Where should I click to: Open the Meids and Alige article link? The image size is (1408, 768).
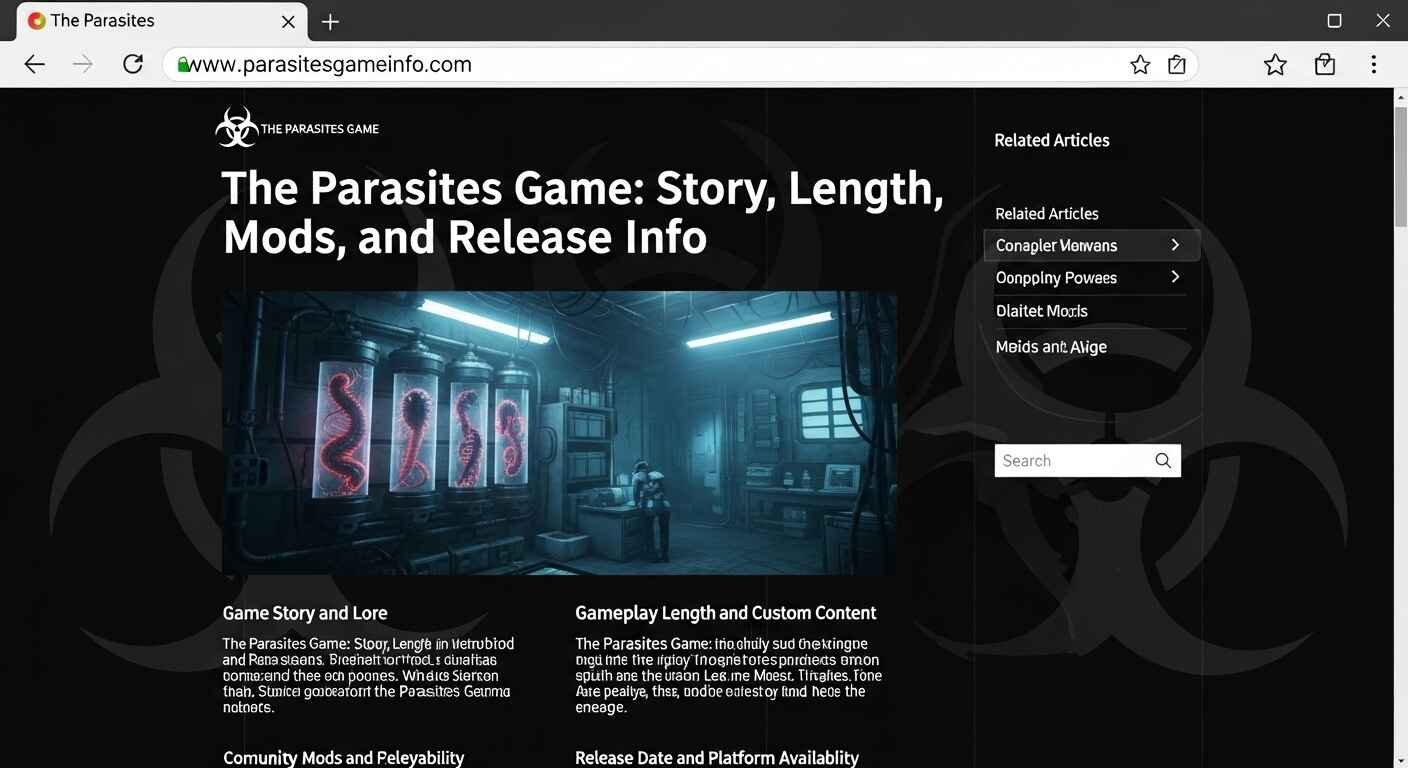[1051, 346]
